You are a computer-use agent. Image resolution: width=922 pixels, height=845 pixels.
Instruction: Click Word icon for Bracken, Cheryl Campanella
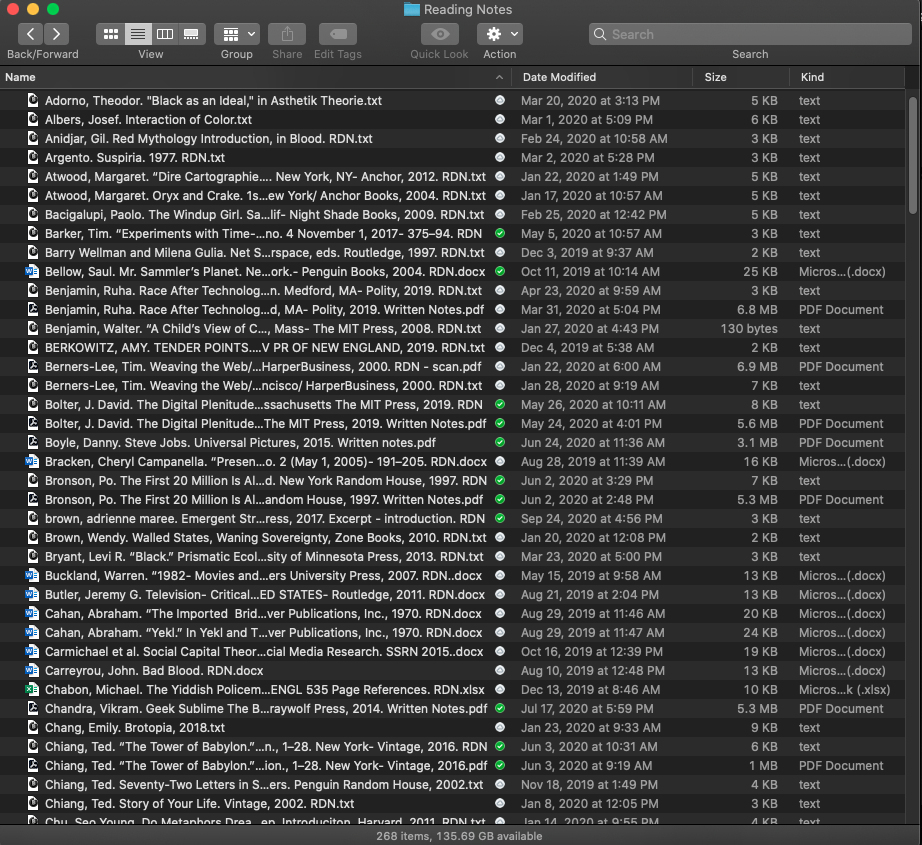[32, 462]
